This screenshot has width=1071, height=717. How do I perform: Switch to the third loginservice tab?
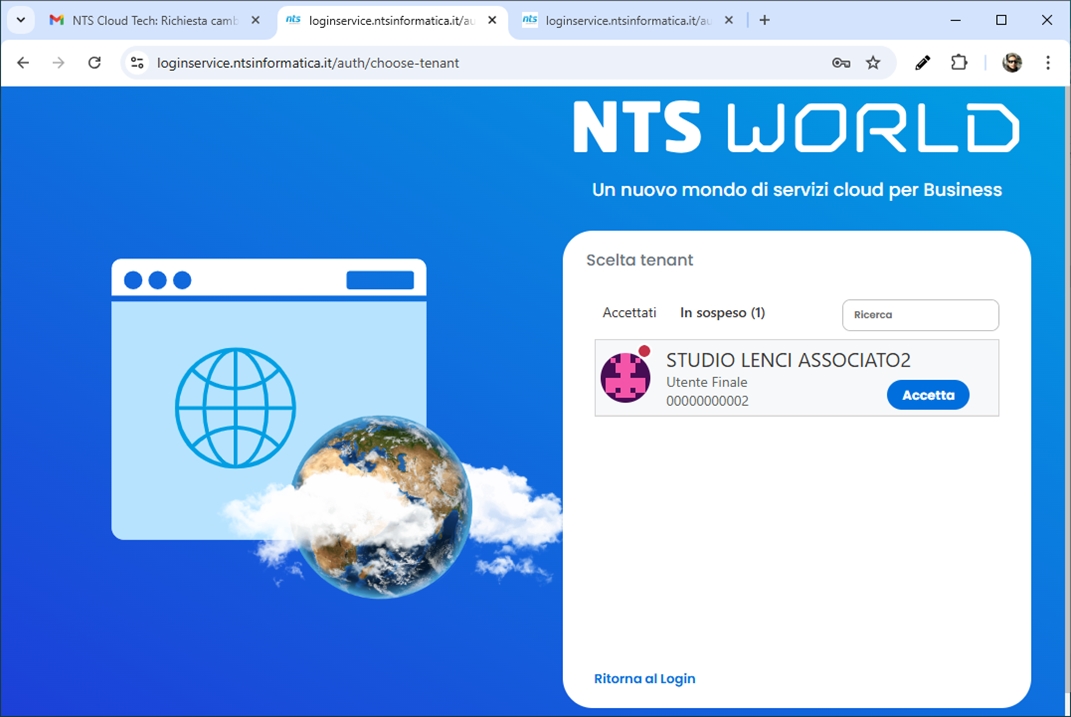coord(627,20)
